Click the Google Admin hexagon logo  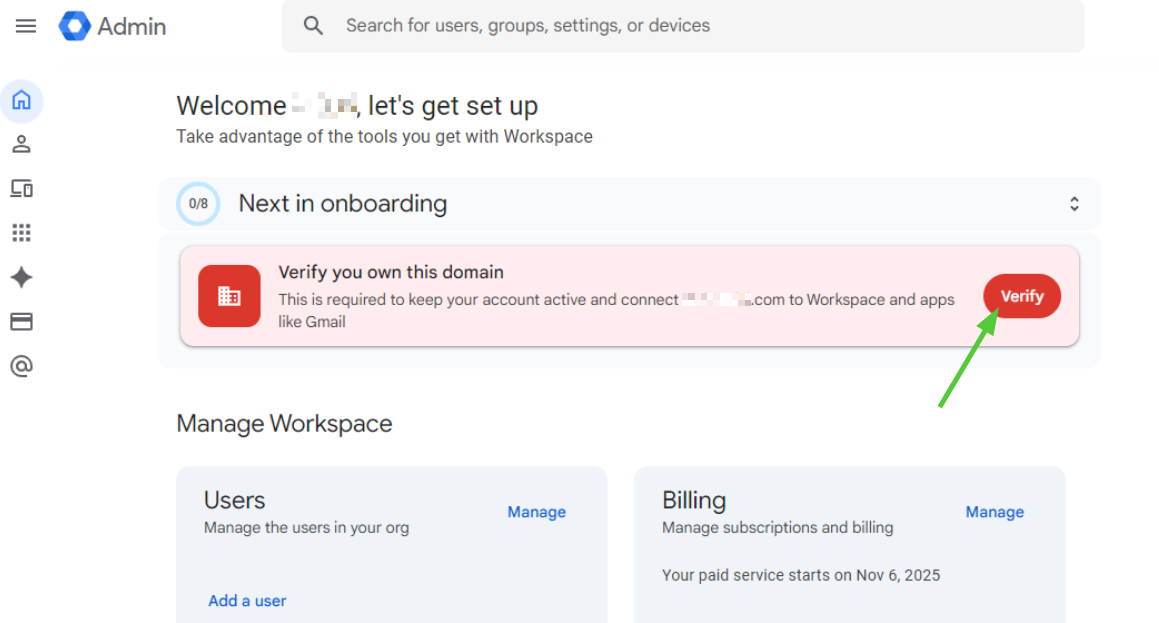[x=75, y=26]
